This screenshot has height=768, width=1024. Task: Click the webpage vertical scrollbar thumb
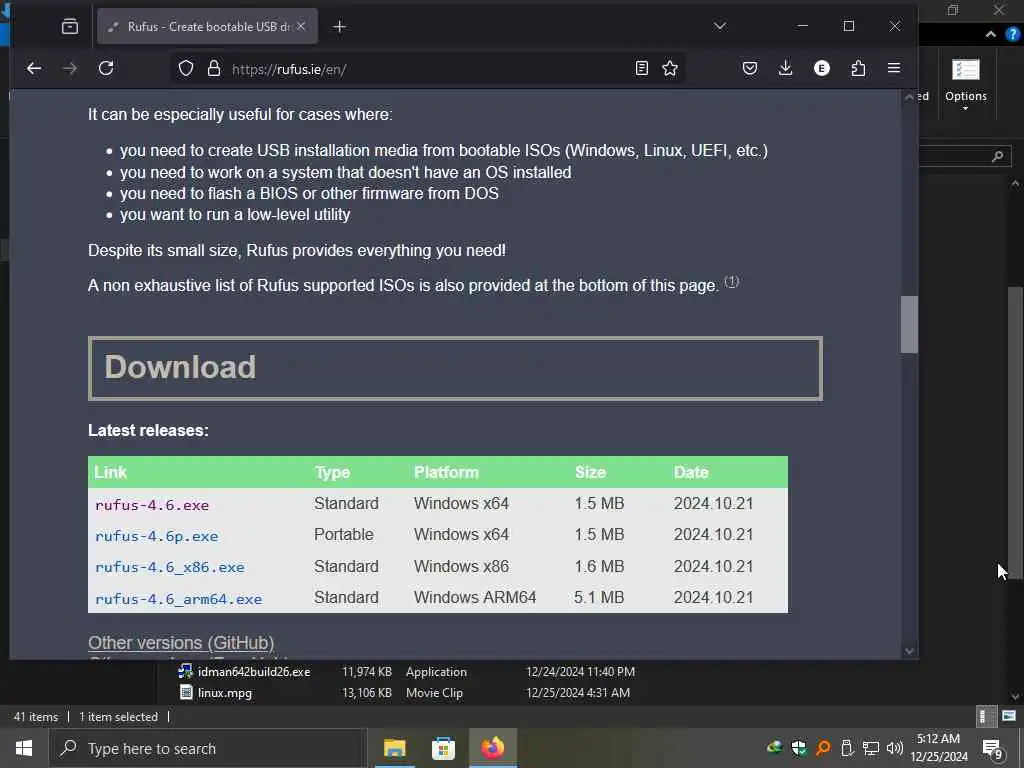[x=908, y=325]
